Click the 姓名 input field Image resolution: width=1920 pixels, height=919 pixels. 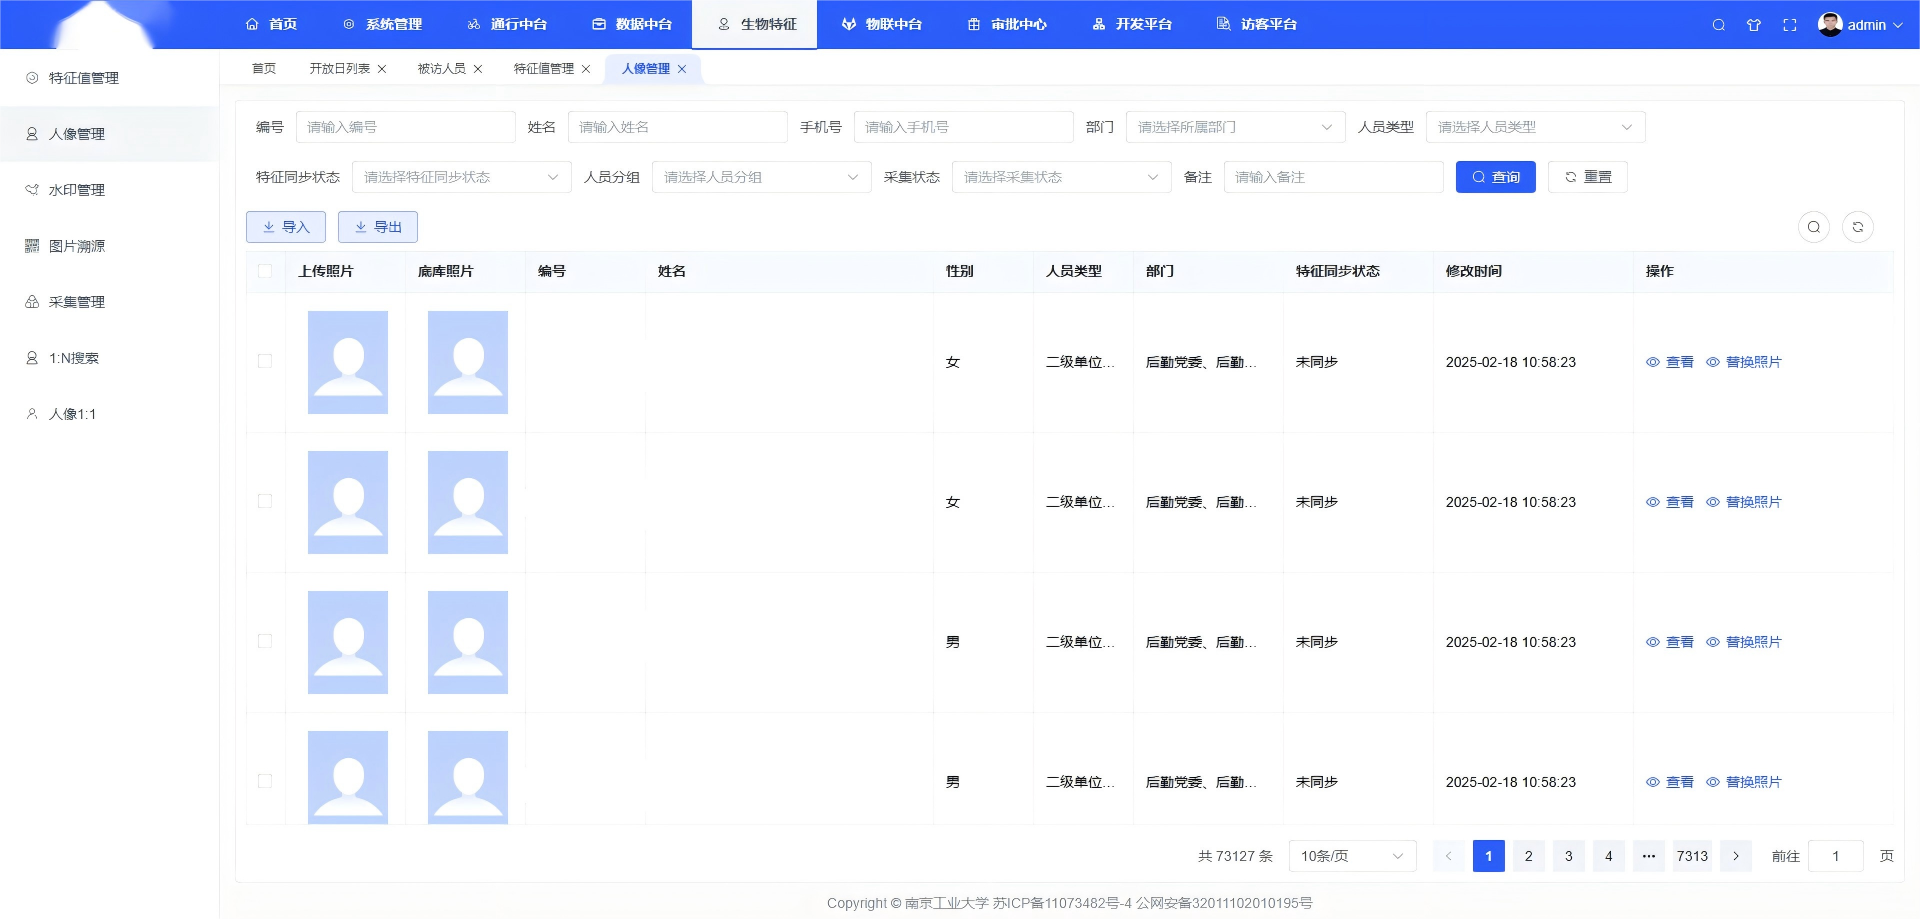[x=677, y=127]
